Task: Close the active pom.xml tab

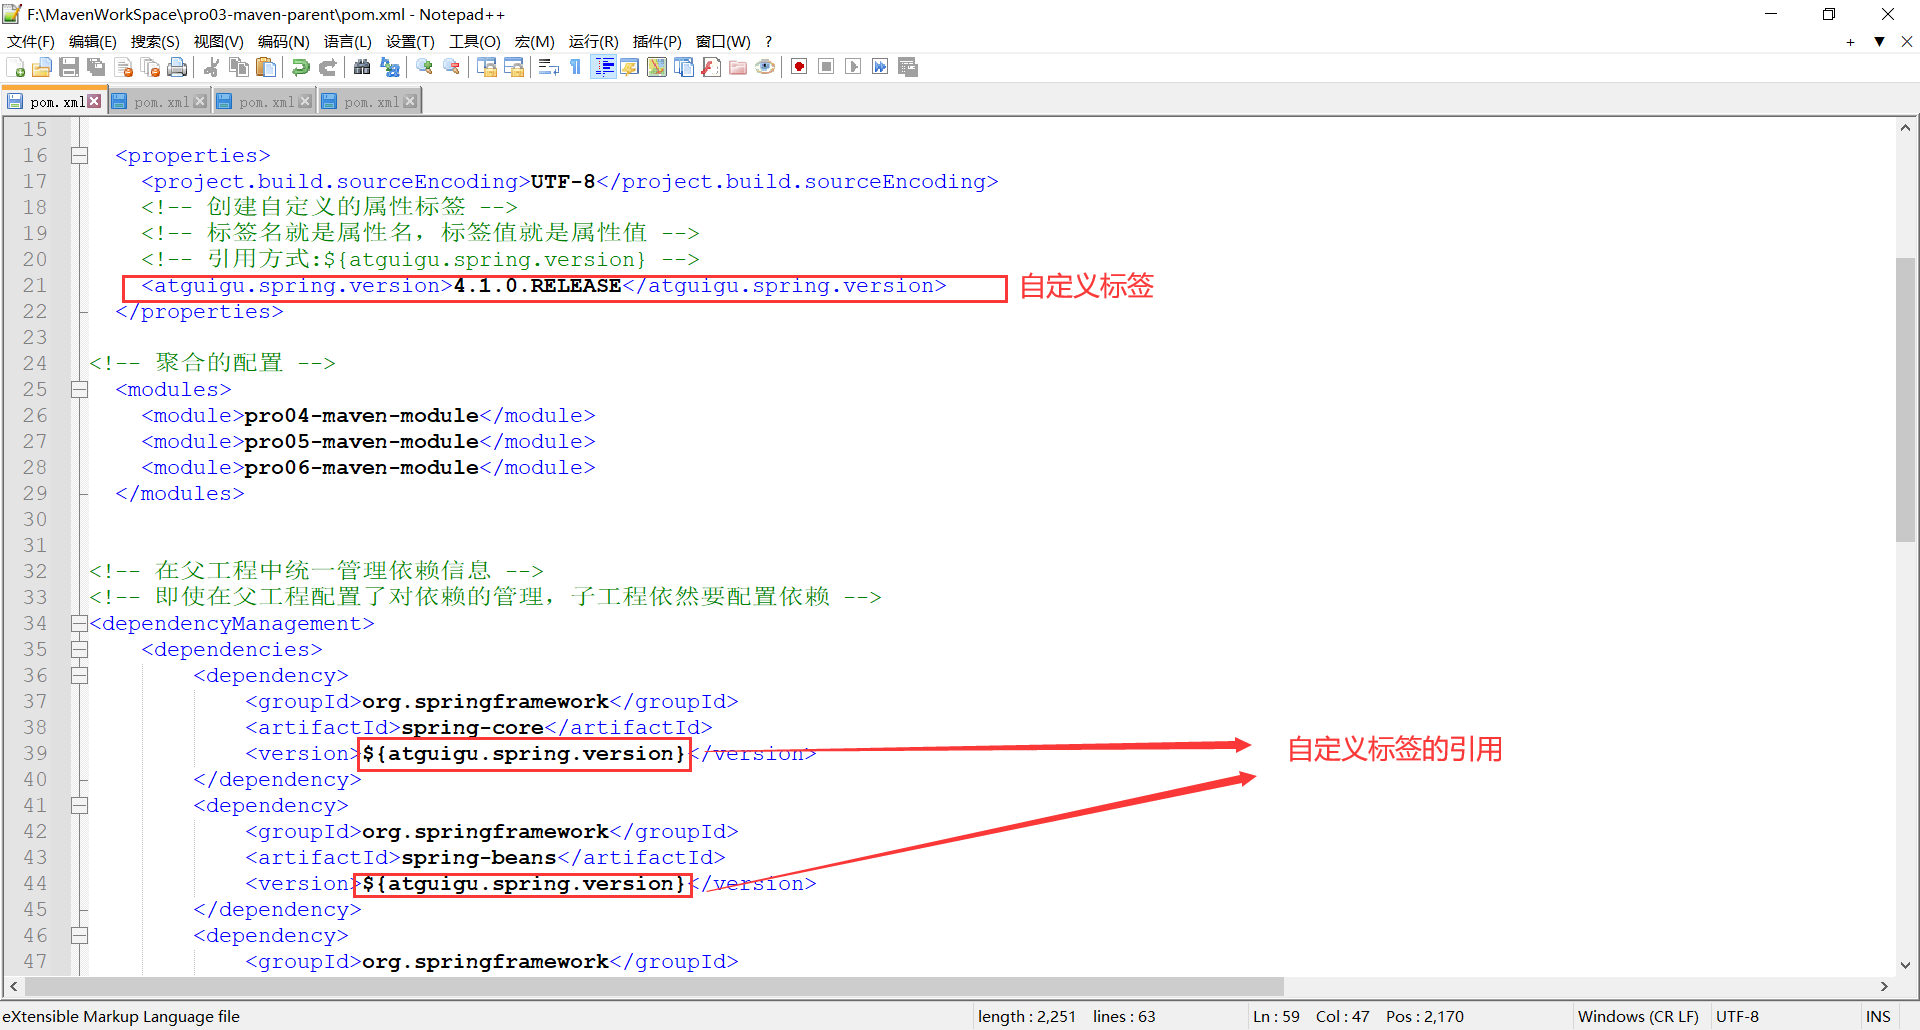Action: [x=94, y=101]
